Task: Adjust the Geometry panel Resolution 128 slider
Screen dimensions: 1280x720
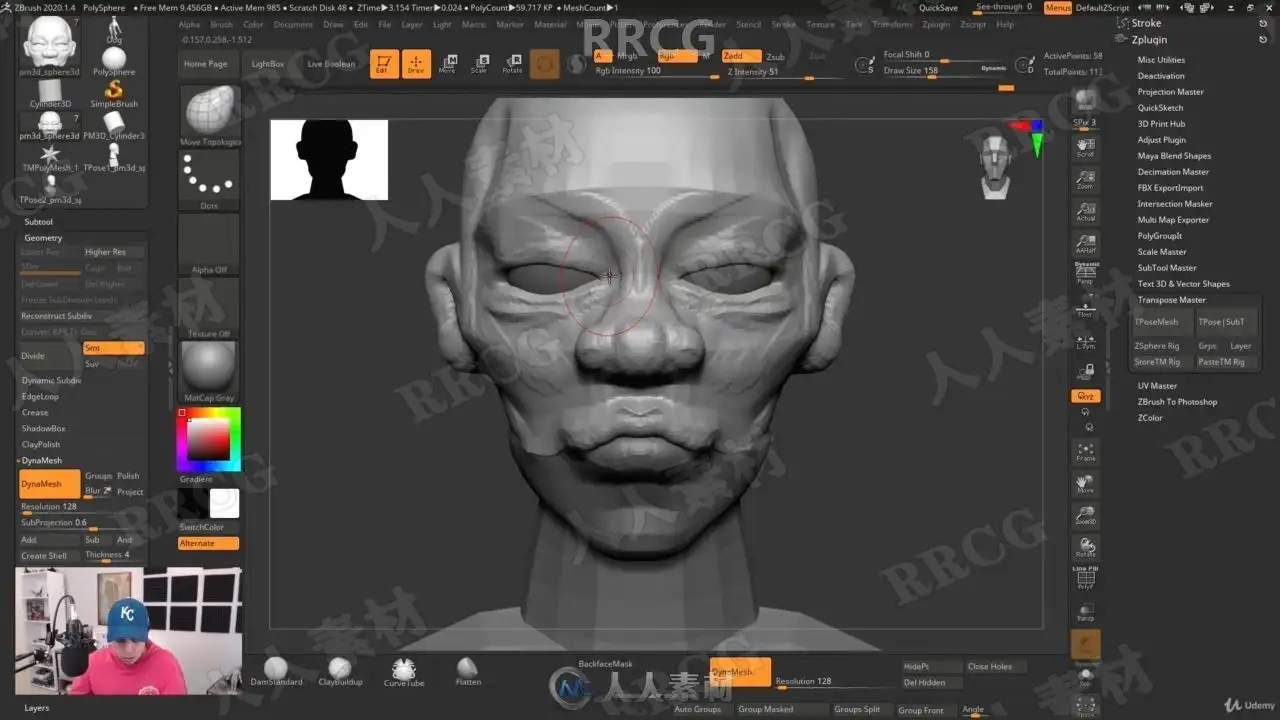Action: (82, 508)
